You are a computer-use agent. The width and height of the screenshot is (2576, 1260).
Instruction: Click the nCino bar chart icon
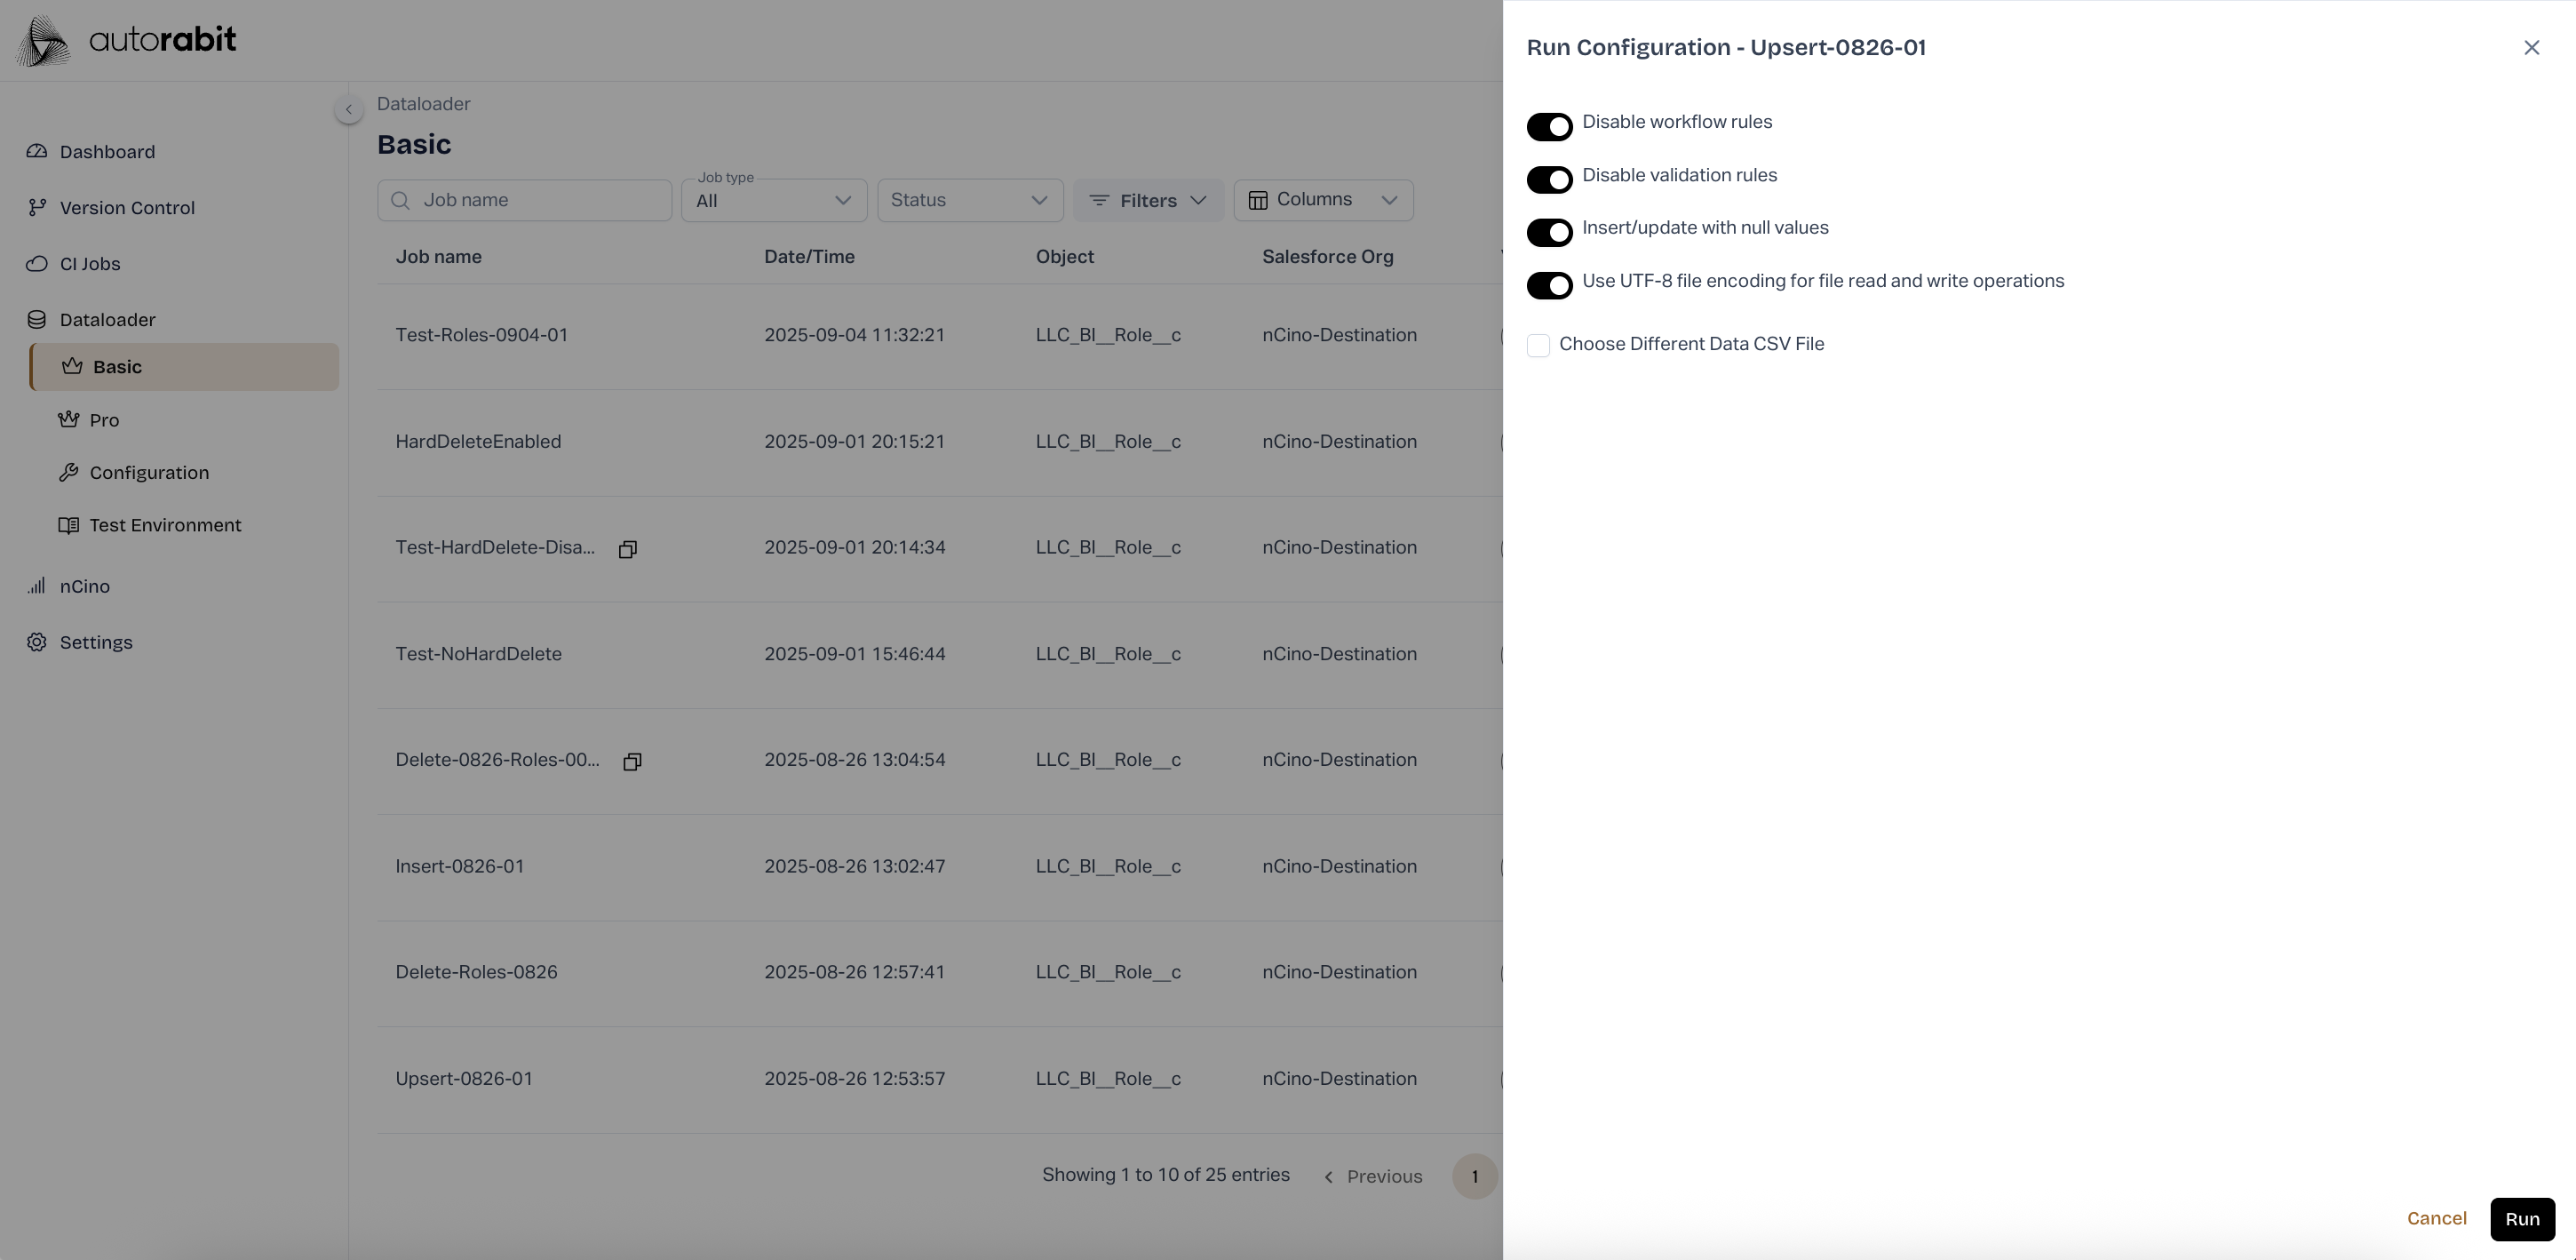click(37, 586)
